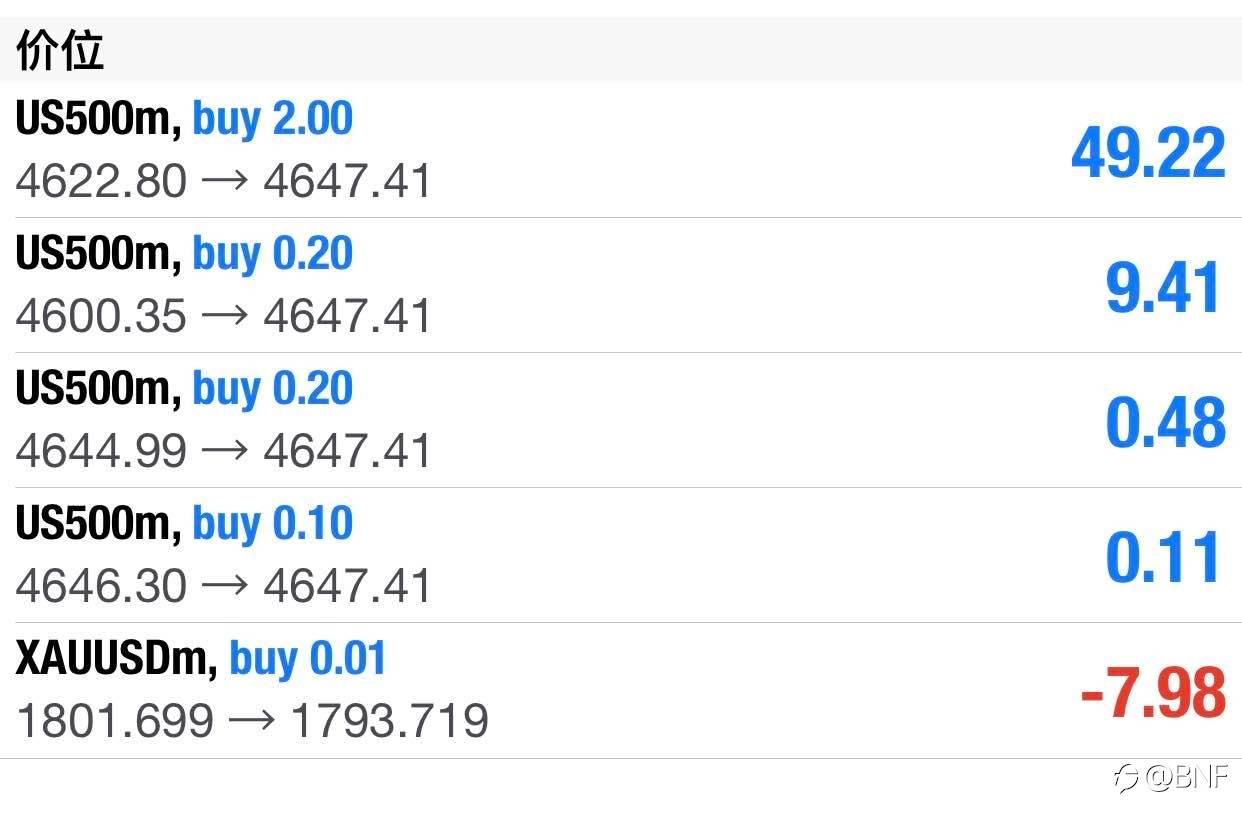Click the 4622.80 → 4647.41 price line

click(223, 182)
